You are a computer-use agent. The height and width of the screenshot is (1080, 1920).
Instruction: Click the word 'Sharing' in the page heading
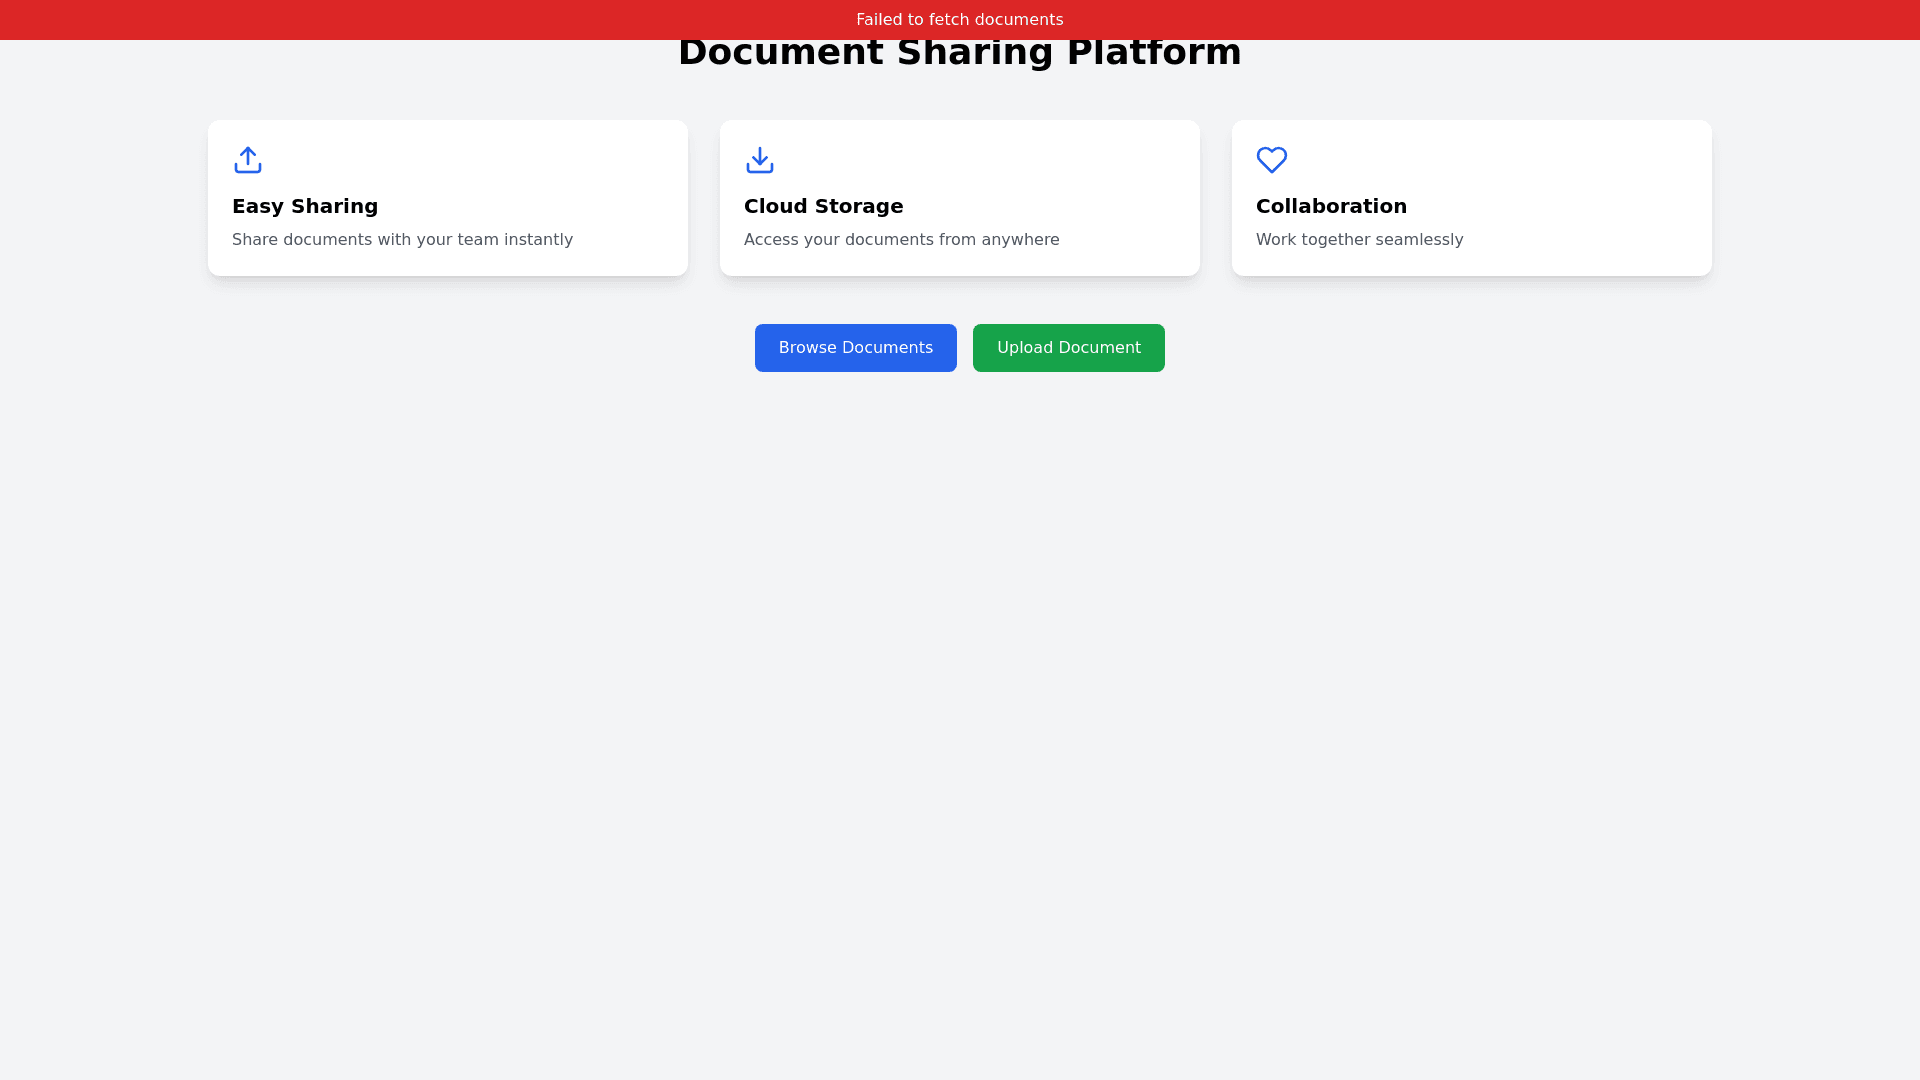tap(975, 55)
